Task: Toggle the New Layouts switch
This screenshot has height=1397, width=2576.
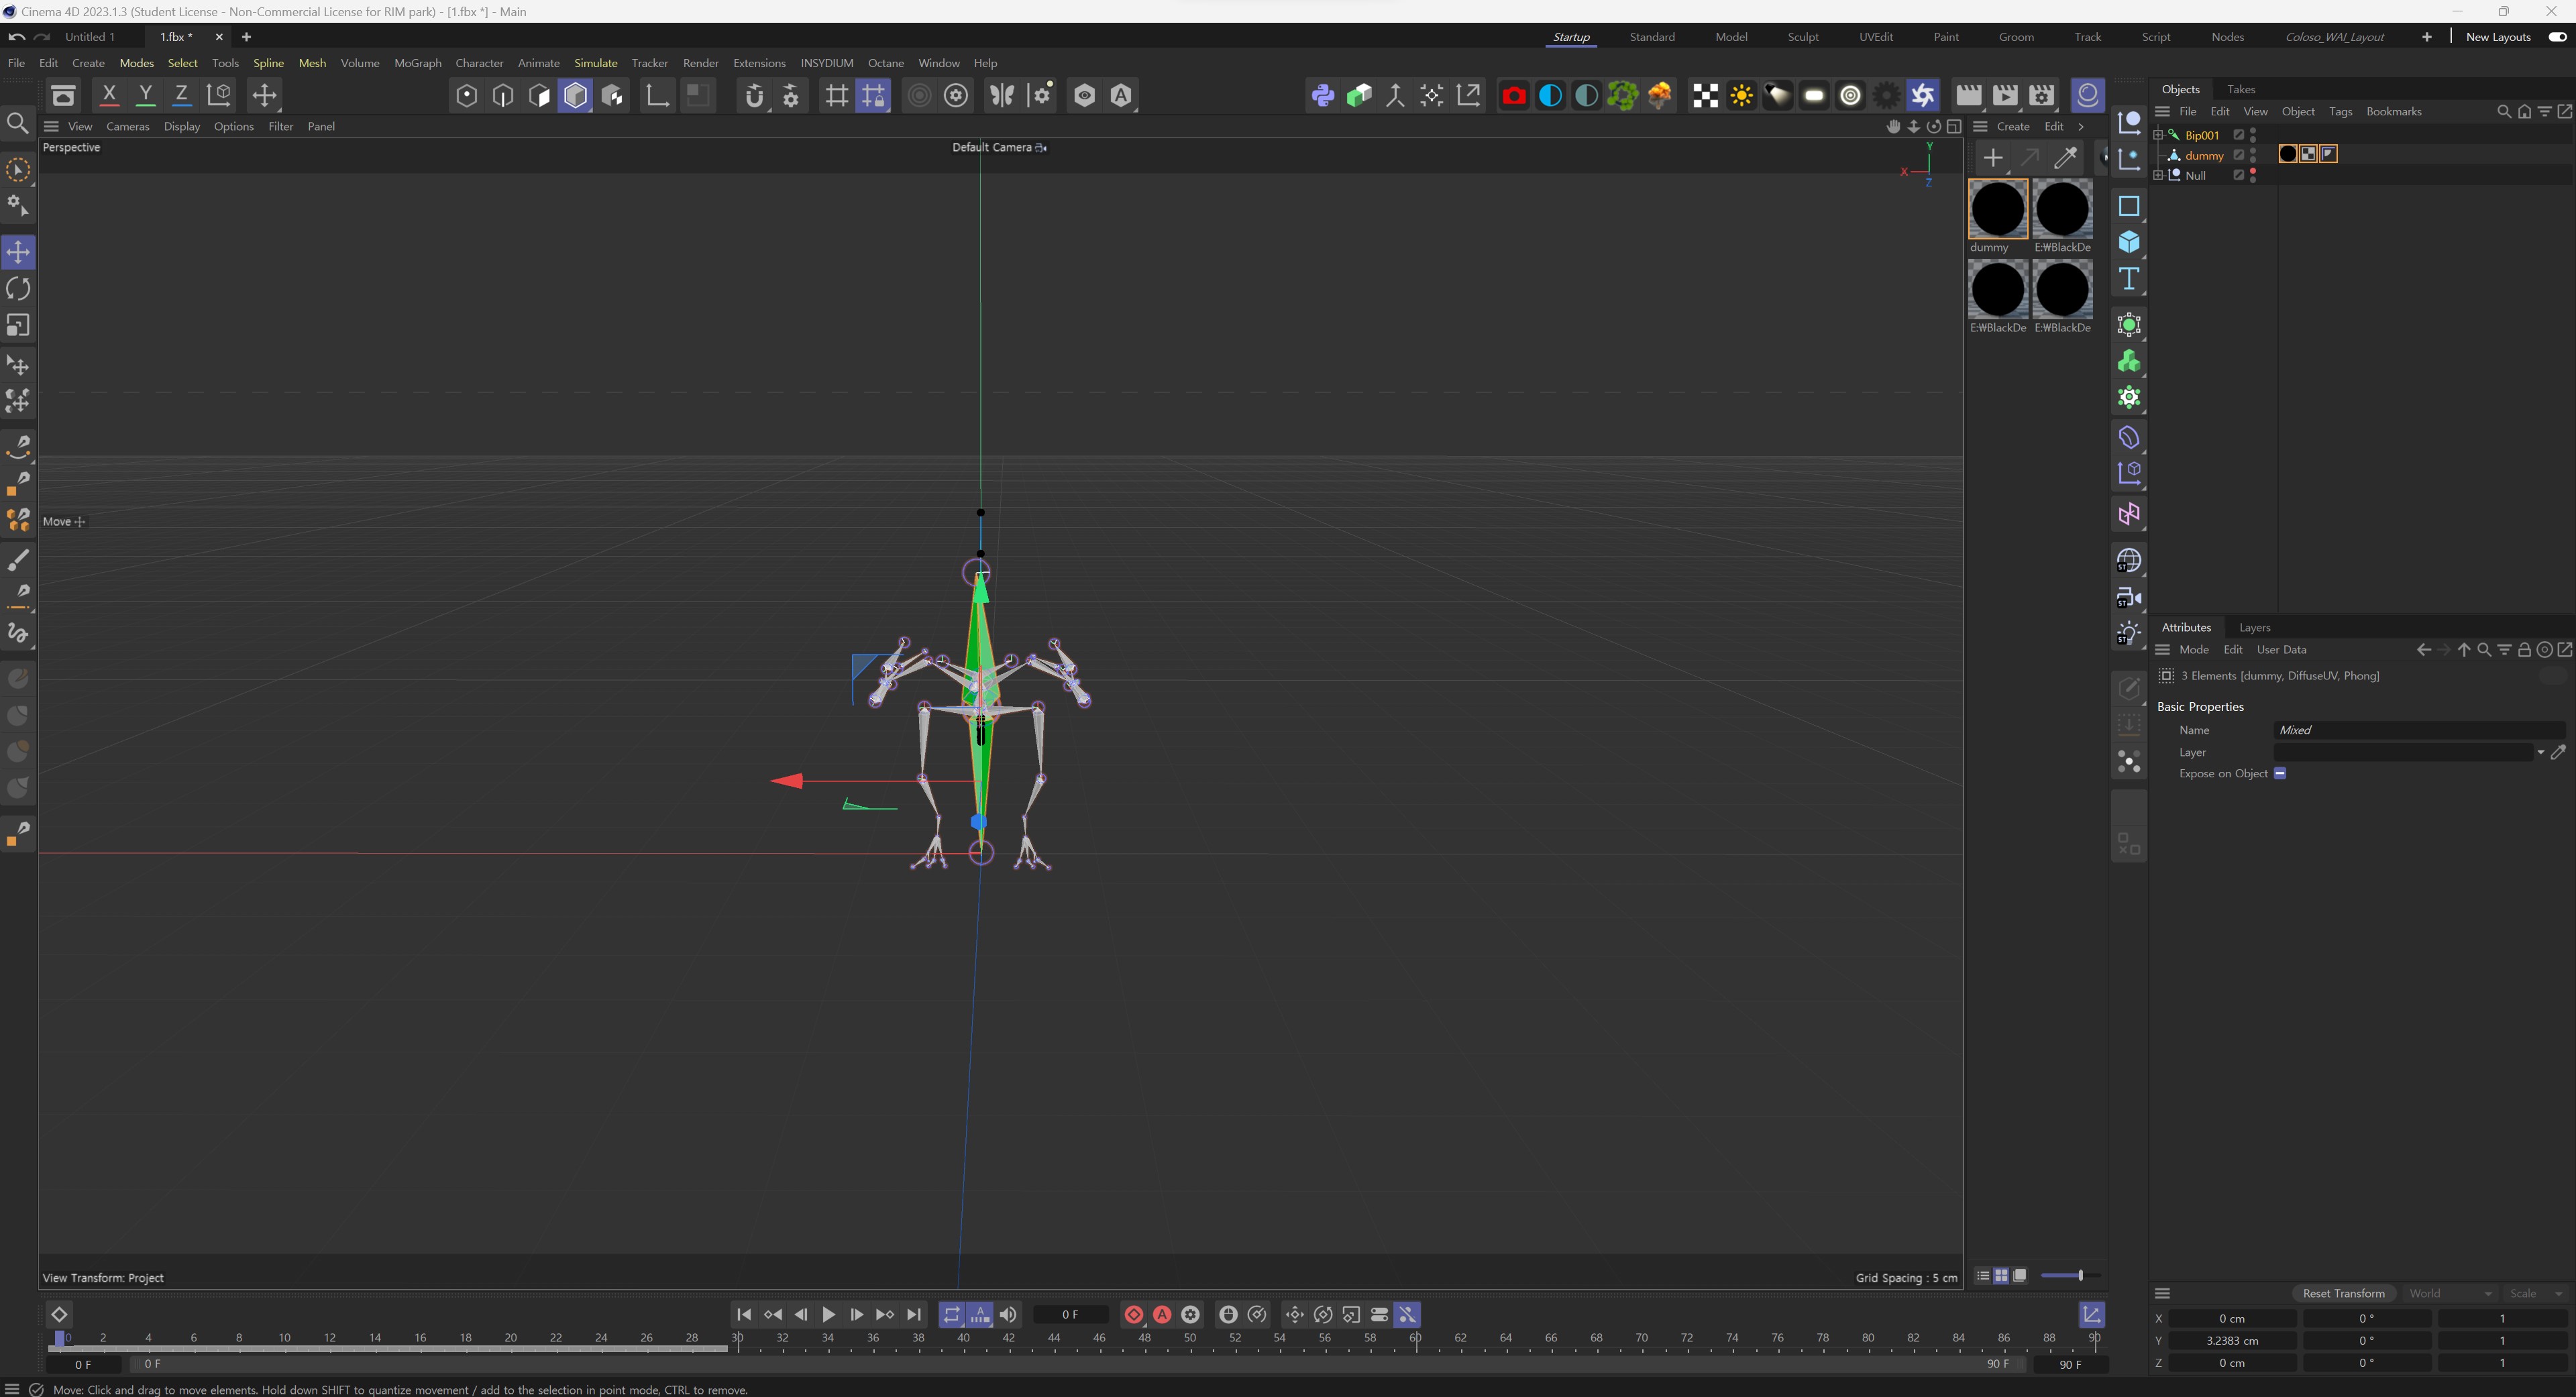Action: [2557, 37]
